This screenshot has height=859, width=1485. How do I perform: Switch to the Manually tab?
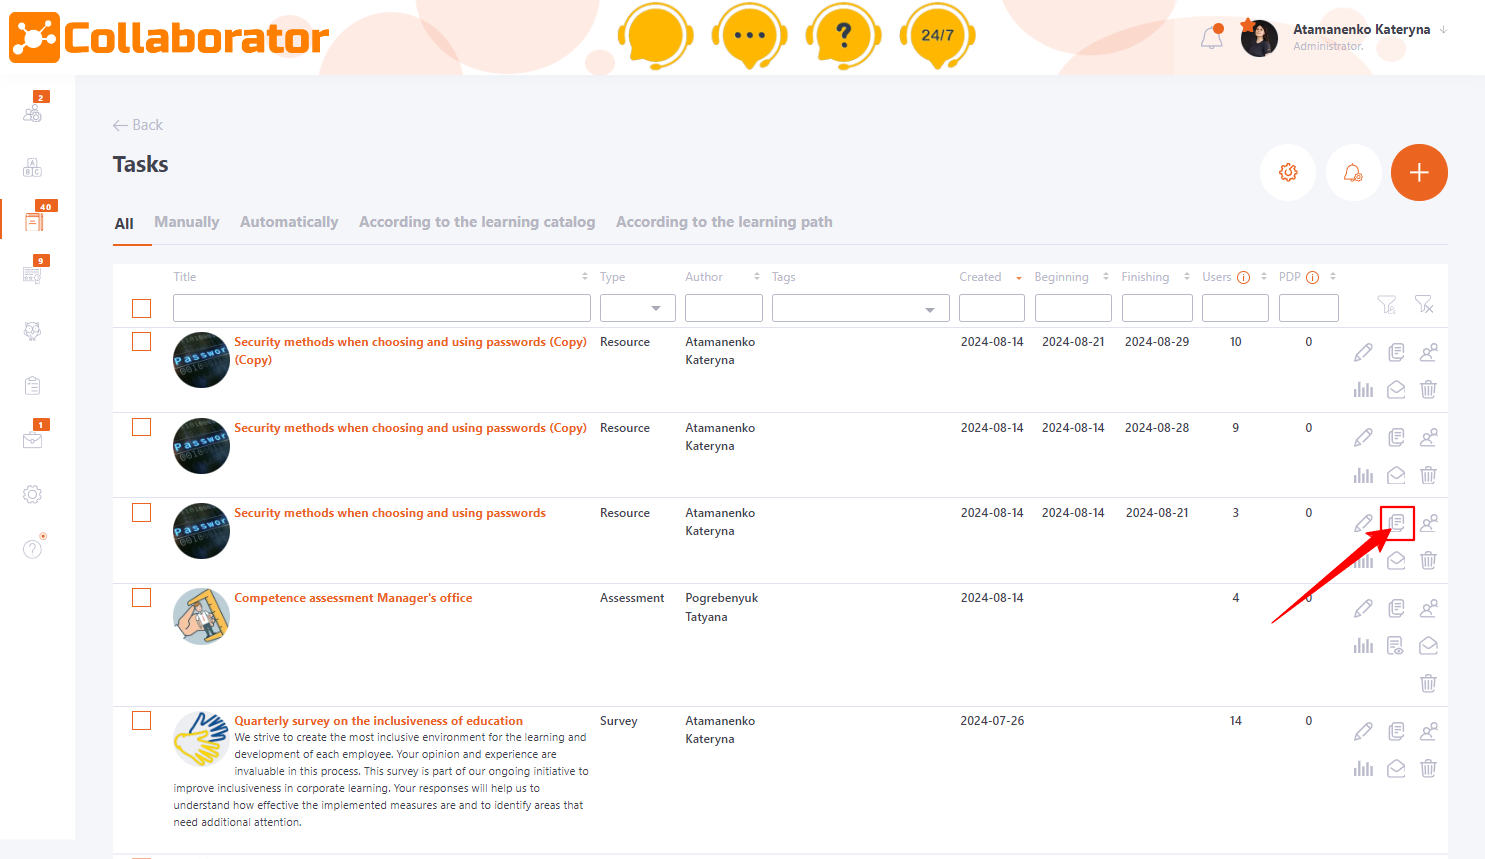[186, 221]
